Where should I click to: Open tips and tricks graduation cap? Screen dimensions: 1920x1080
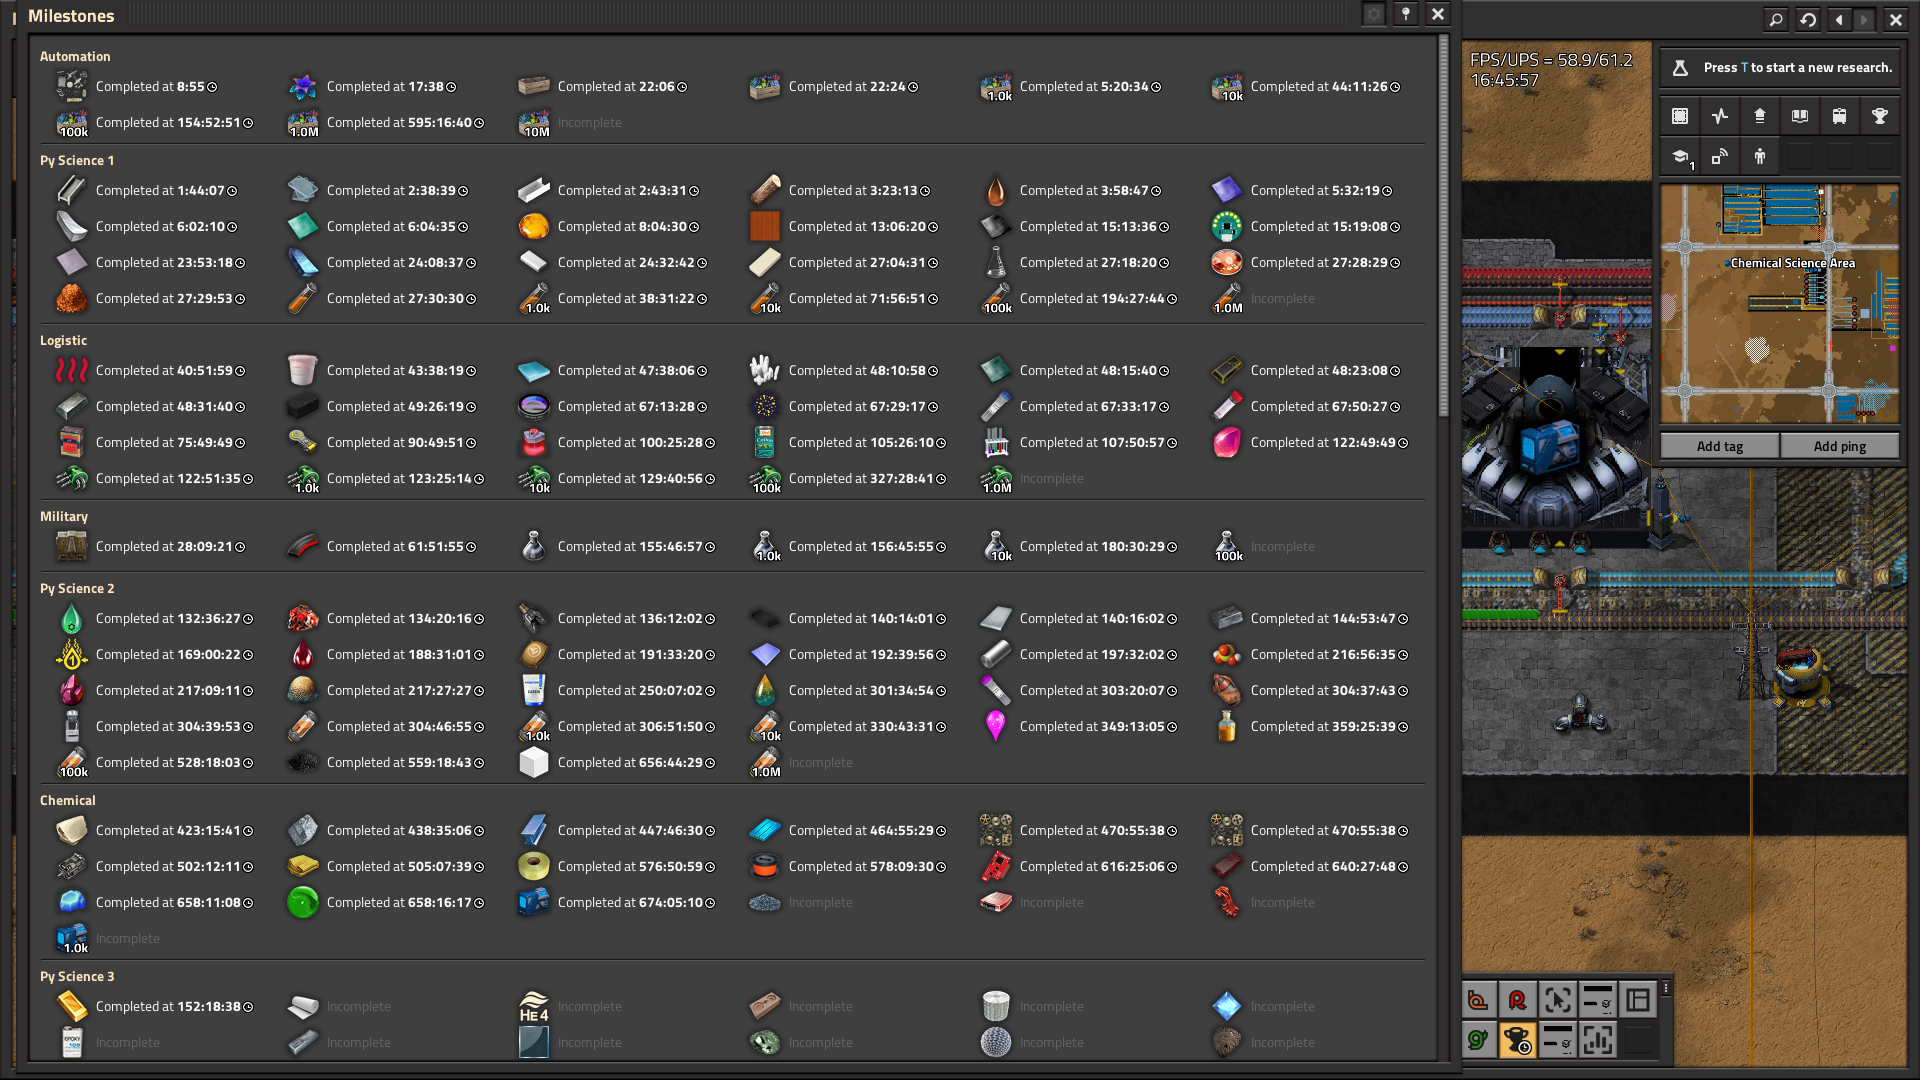tap(1680, 156)
